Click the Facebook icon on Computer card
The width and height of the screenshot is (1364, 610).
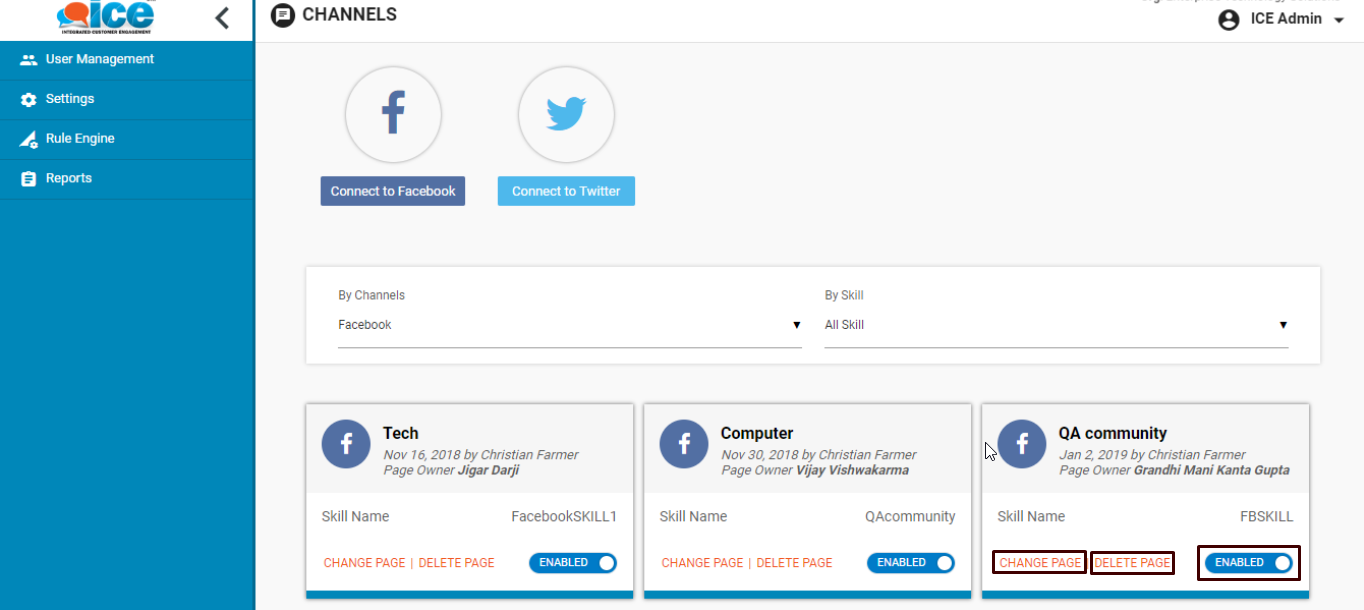click(x=684, y=443)
